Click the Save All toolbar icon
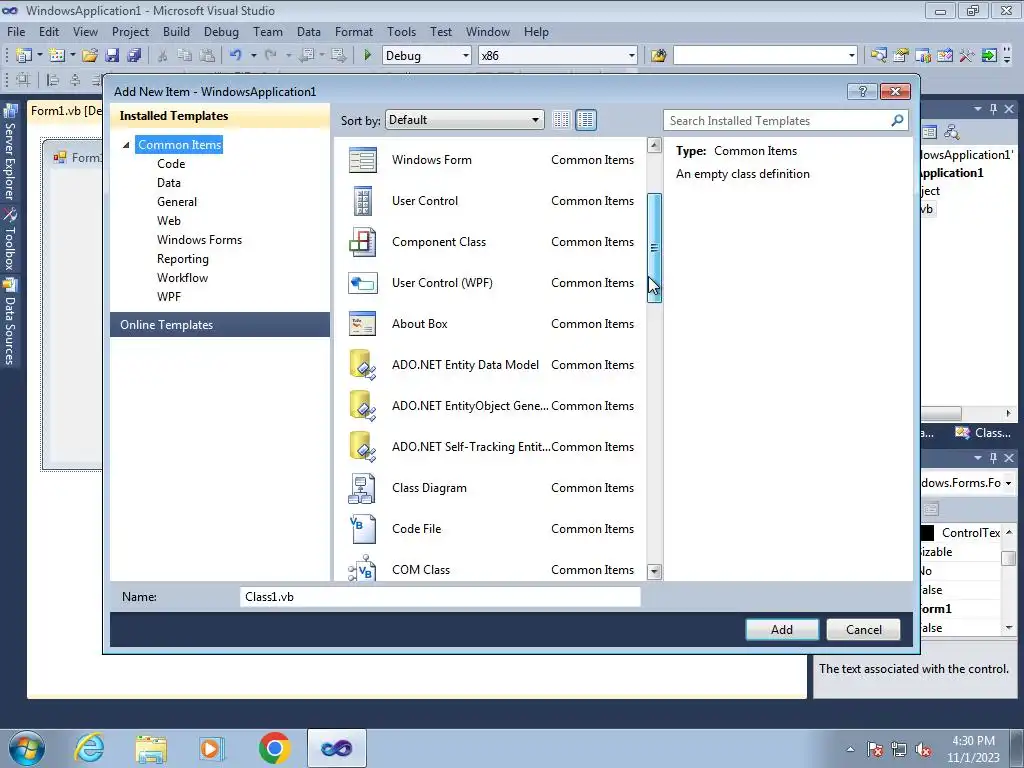The image size is (1024, 768). click(x=134, y=56)
